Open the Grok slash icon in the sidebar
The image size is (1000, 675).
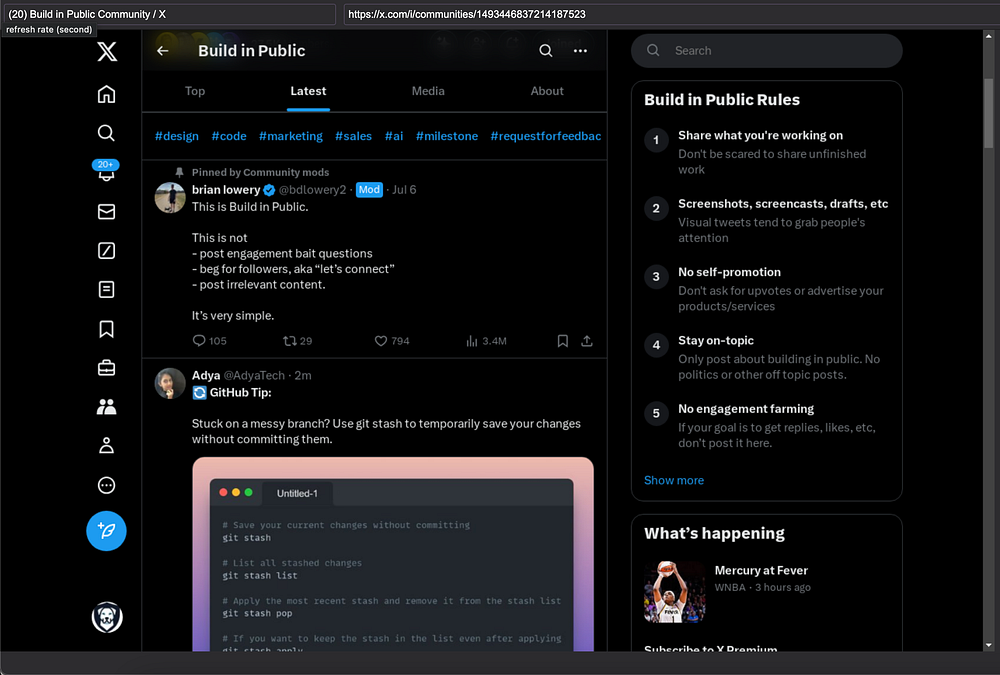click(x=107, y=251)
